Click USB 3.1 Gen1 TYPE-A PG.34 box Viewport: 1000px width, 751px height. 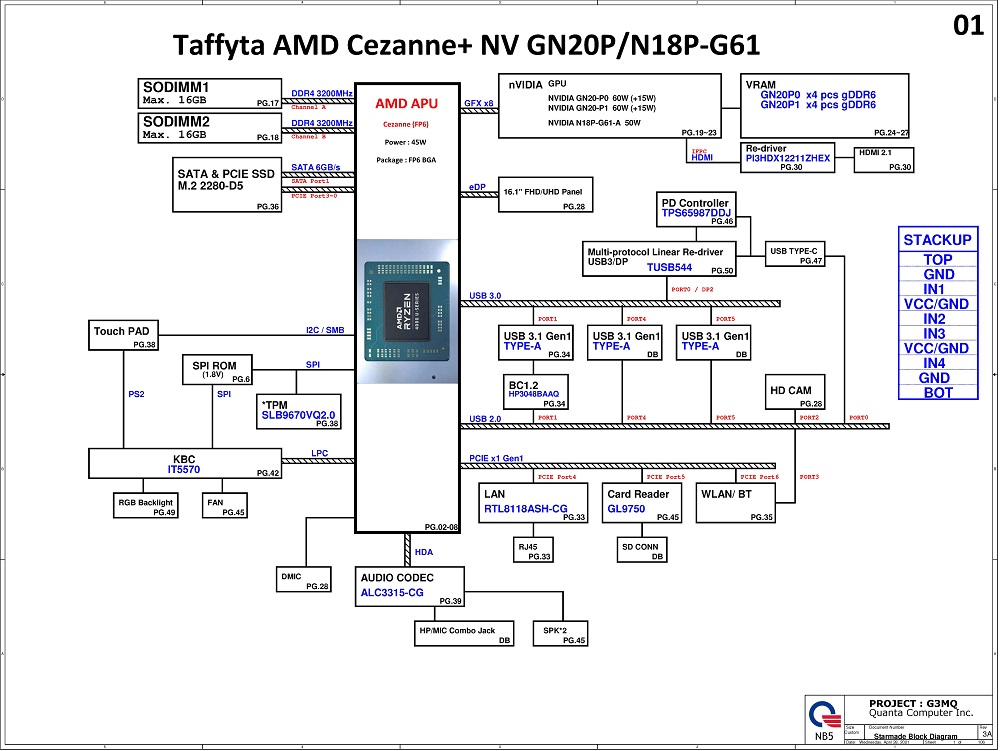pyautogui.click(x=535, y=342)
